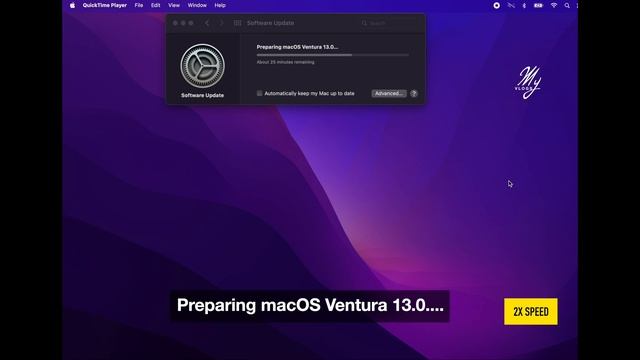Viewport: 640px width, 360px height.
Task: Click the help question mark button
Action: [413, 93]
